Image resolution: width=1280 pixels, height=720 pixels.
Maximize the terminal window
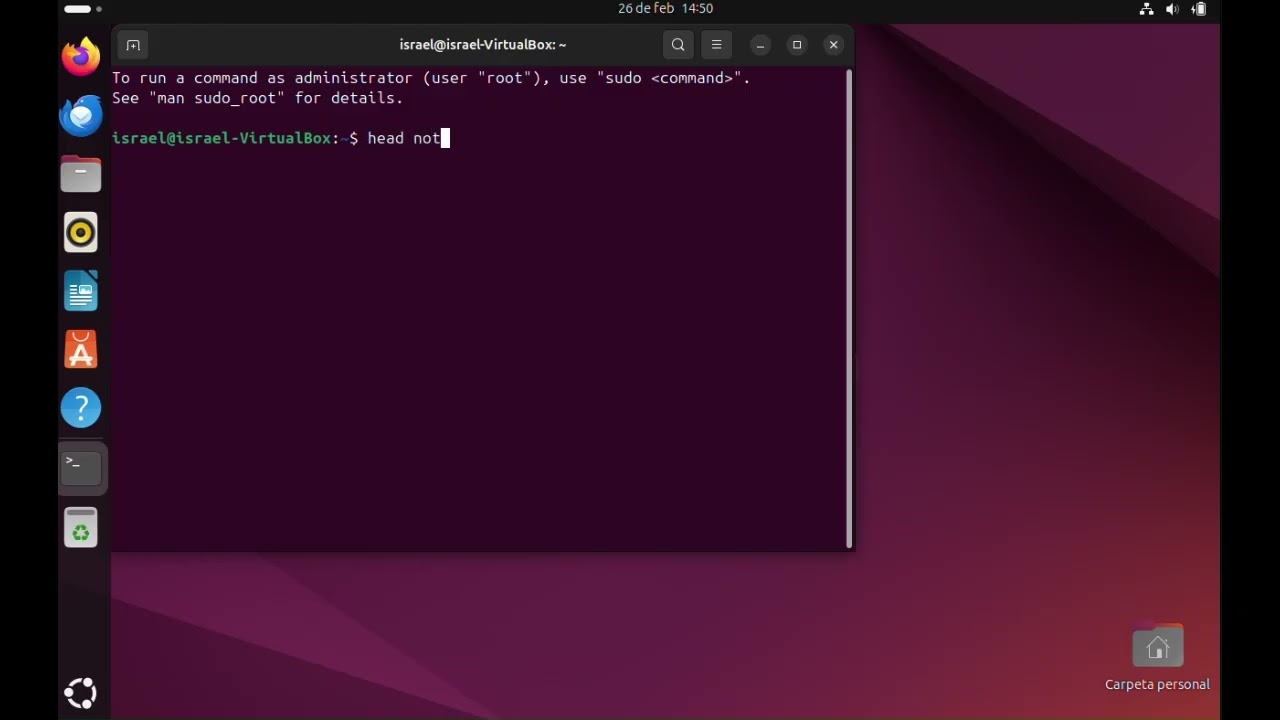[x=797, y=45]
